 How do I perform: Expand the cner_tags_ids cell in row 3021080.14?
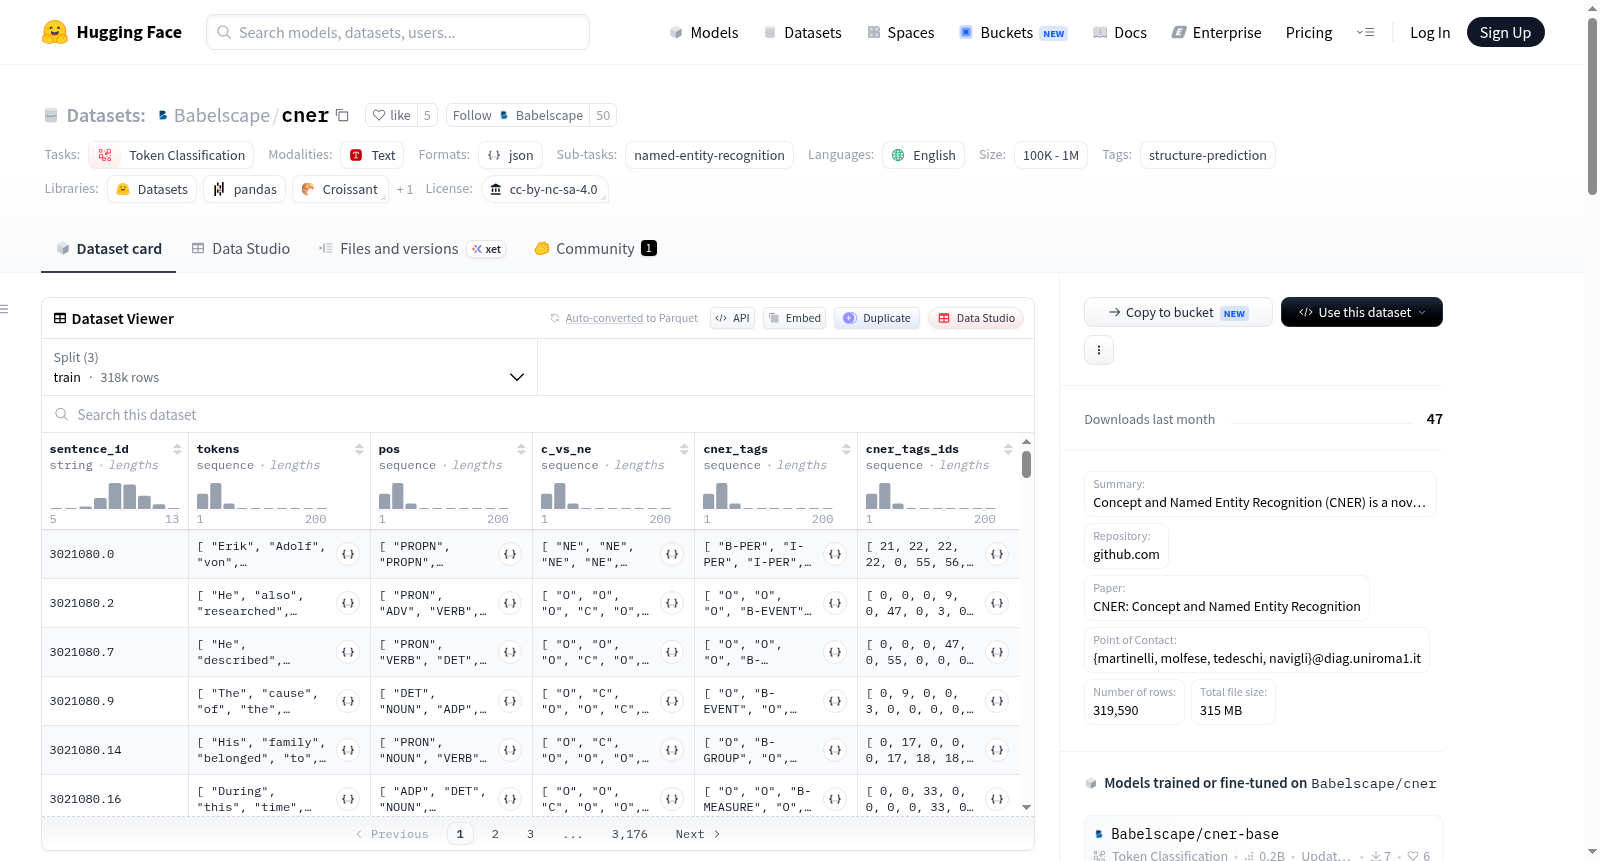(x=997, y=750)
